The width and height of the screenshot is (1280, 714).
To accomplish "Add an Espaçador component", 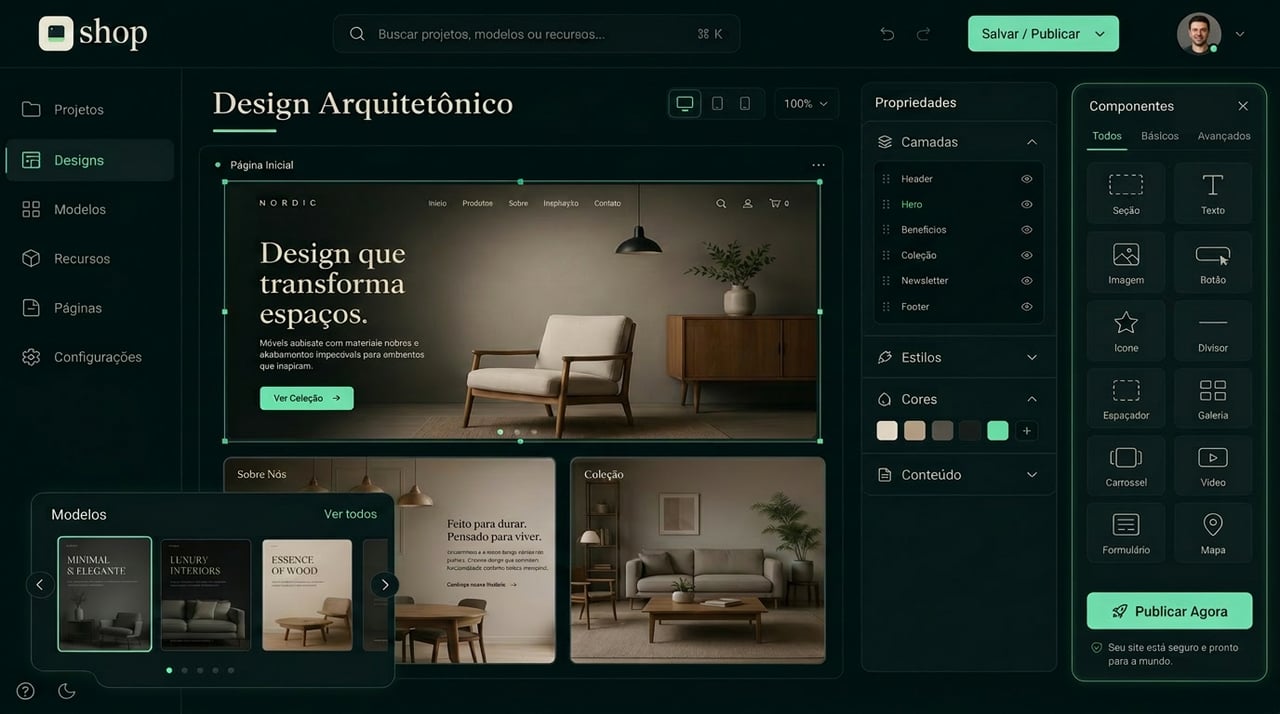I will (x=1126, y=398).
